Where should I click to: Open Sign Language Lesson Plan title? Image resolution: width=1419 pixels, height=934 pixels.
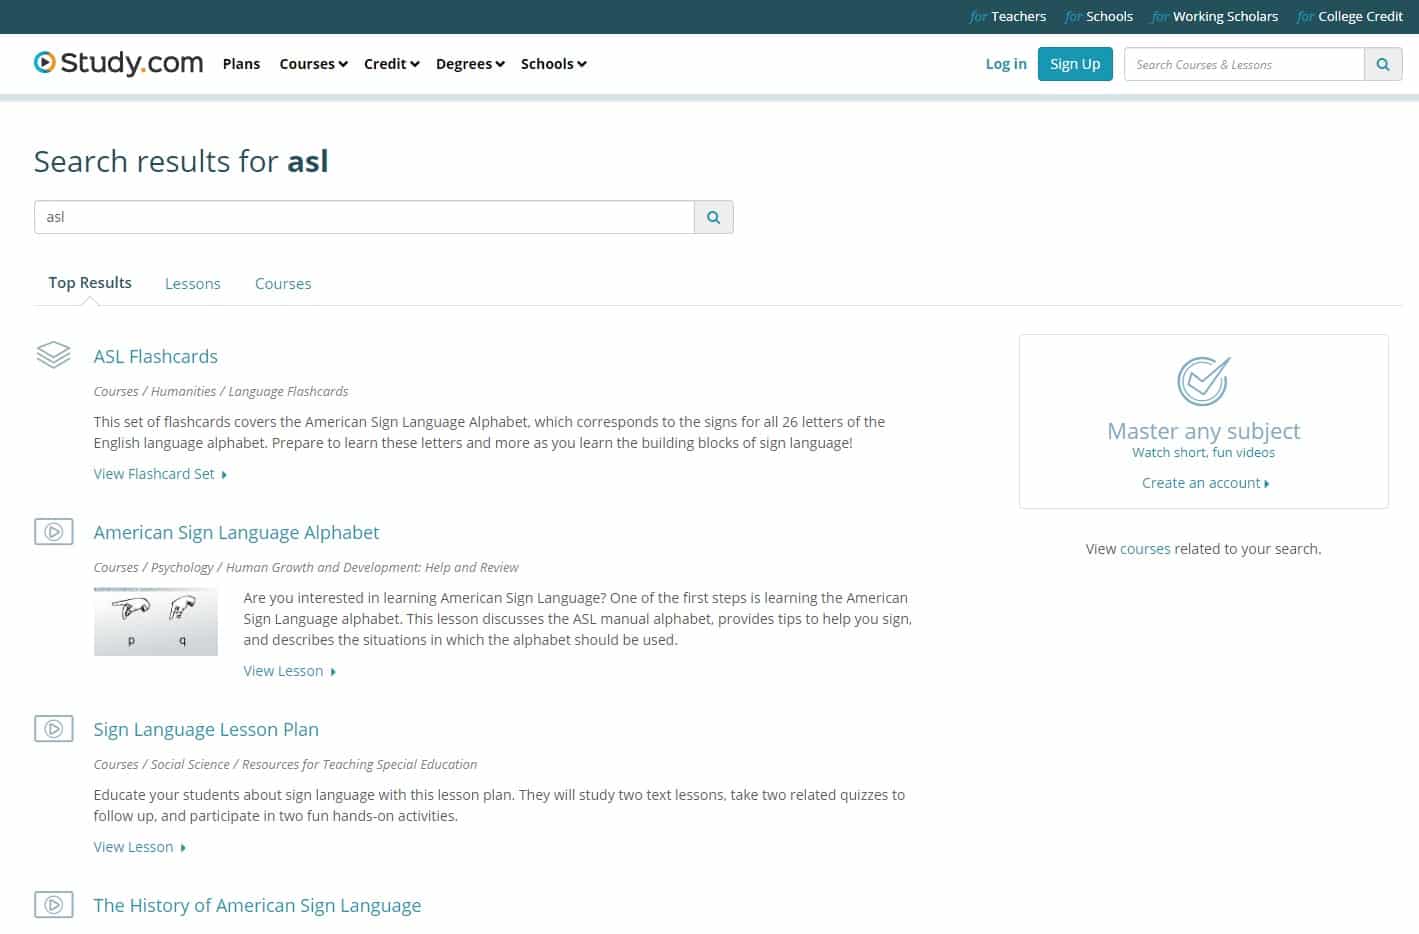(x=206, y=729)
